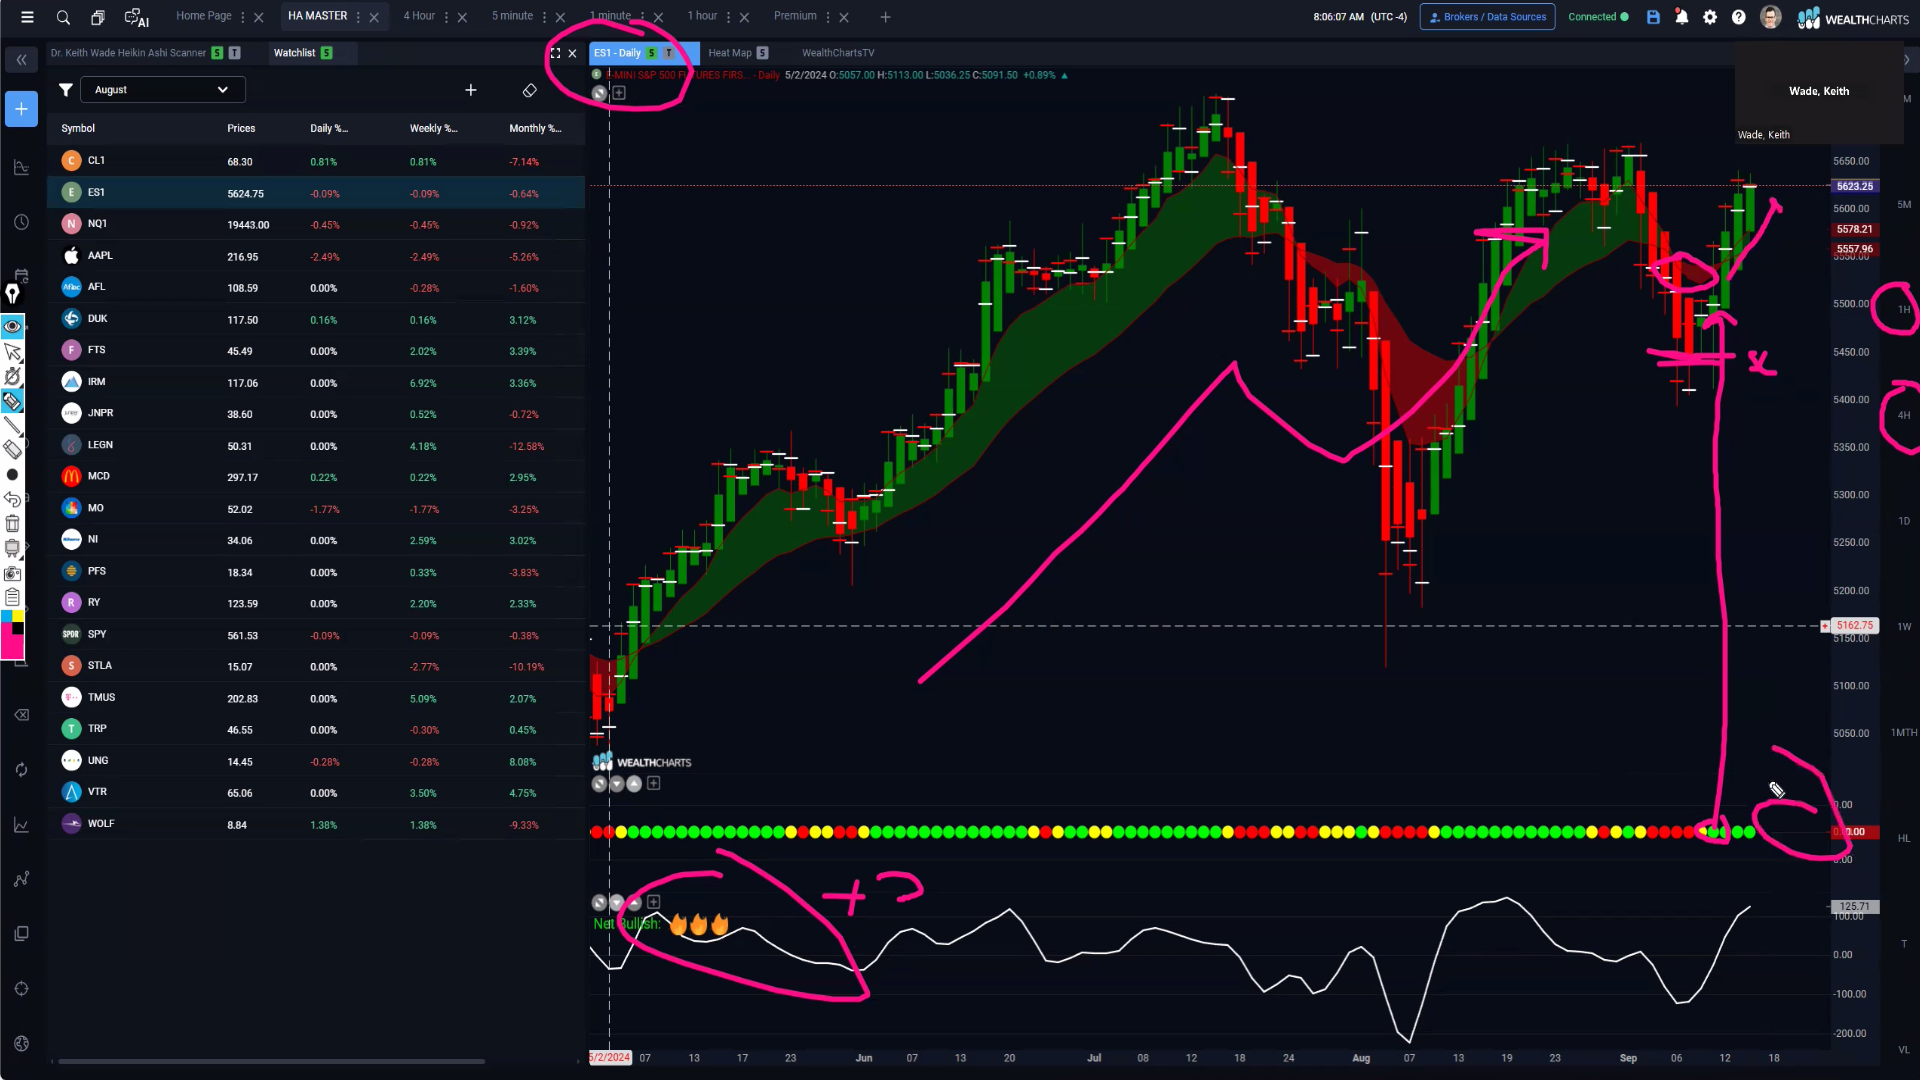Activate the pen drawing tool icon
1920x1080 pixels.
13,293
